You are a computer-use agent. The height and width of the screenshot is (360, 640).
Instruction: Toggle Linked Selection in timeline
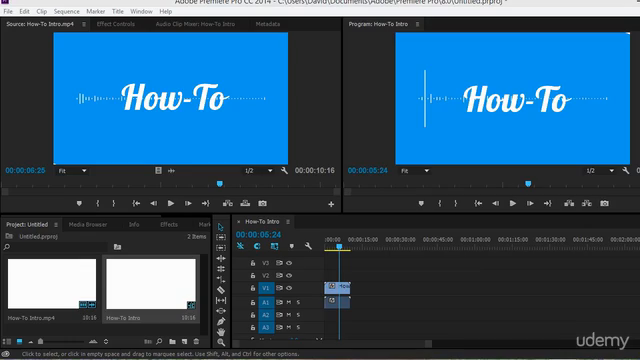274,246
